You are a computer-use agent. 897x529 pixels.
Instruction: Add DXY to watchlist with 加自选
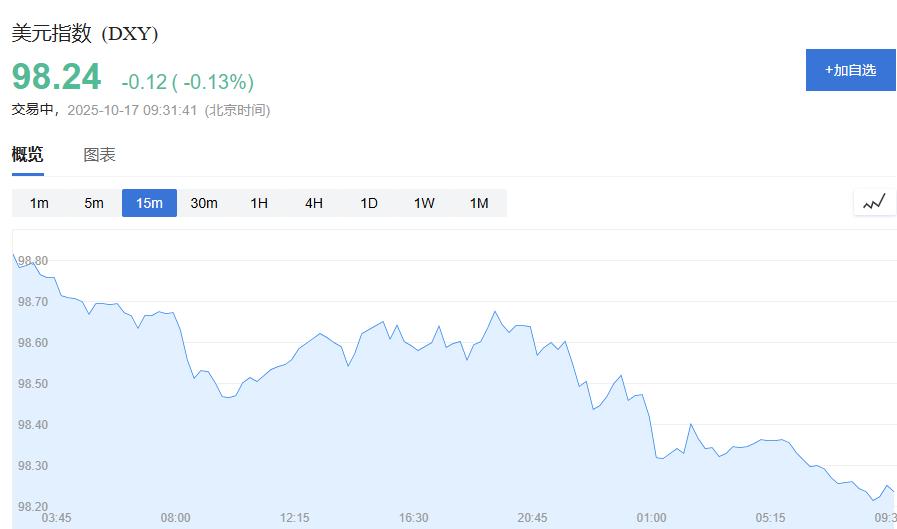click(850, 70)
